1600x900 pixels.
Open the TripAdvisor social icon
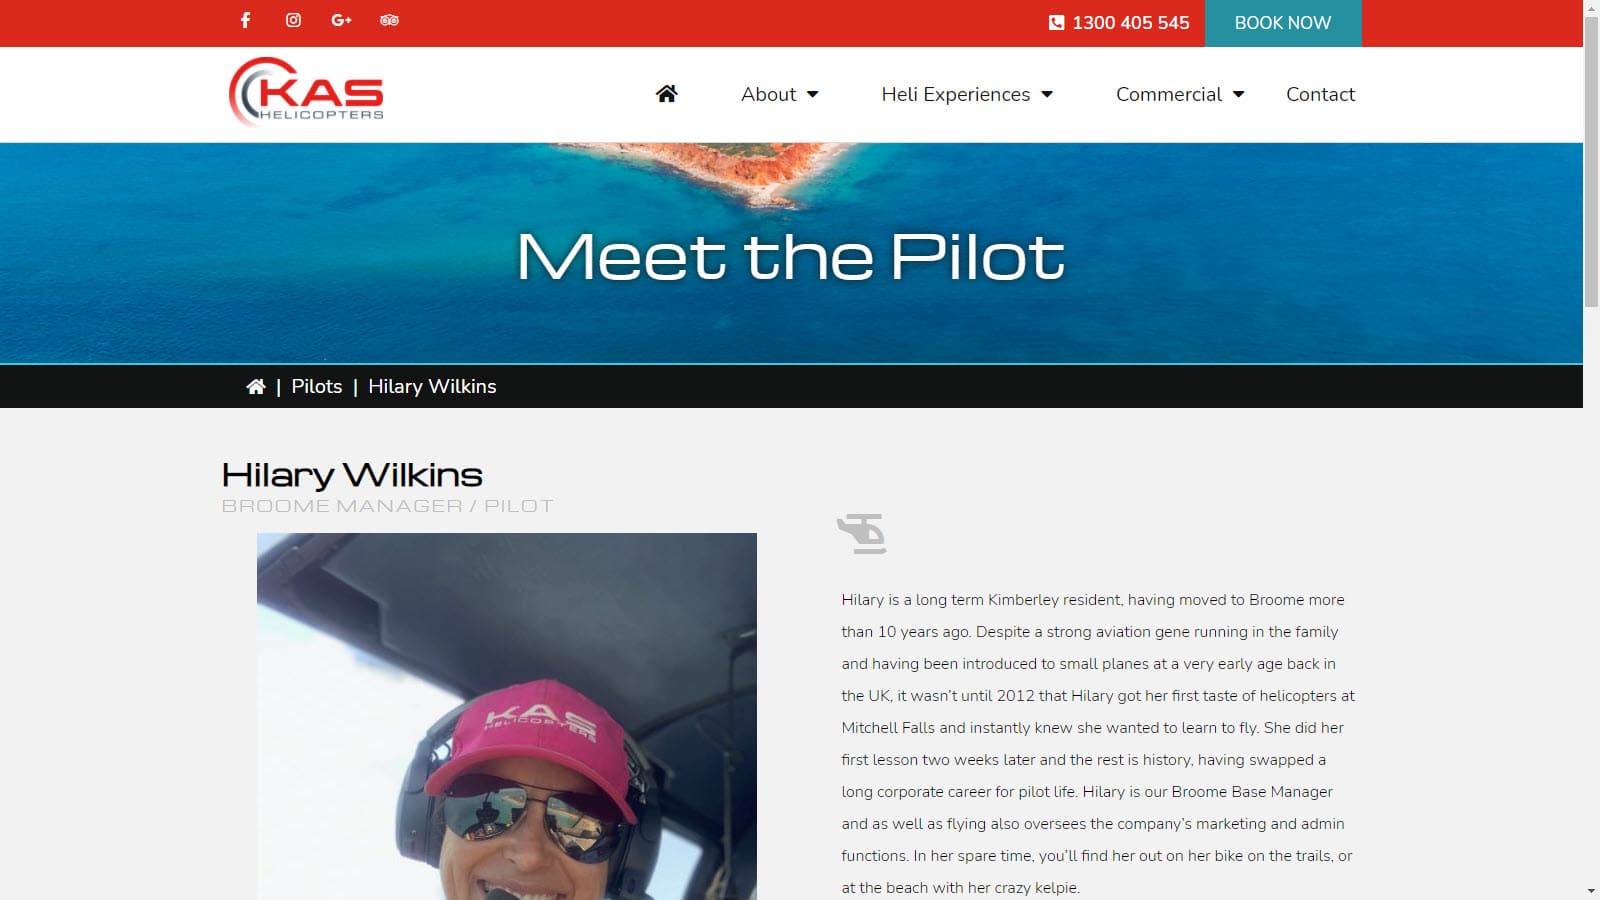click(x=389, y=20)
